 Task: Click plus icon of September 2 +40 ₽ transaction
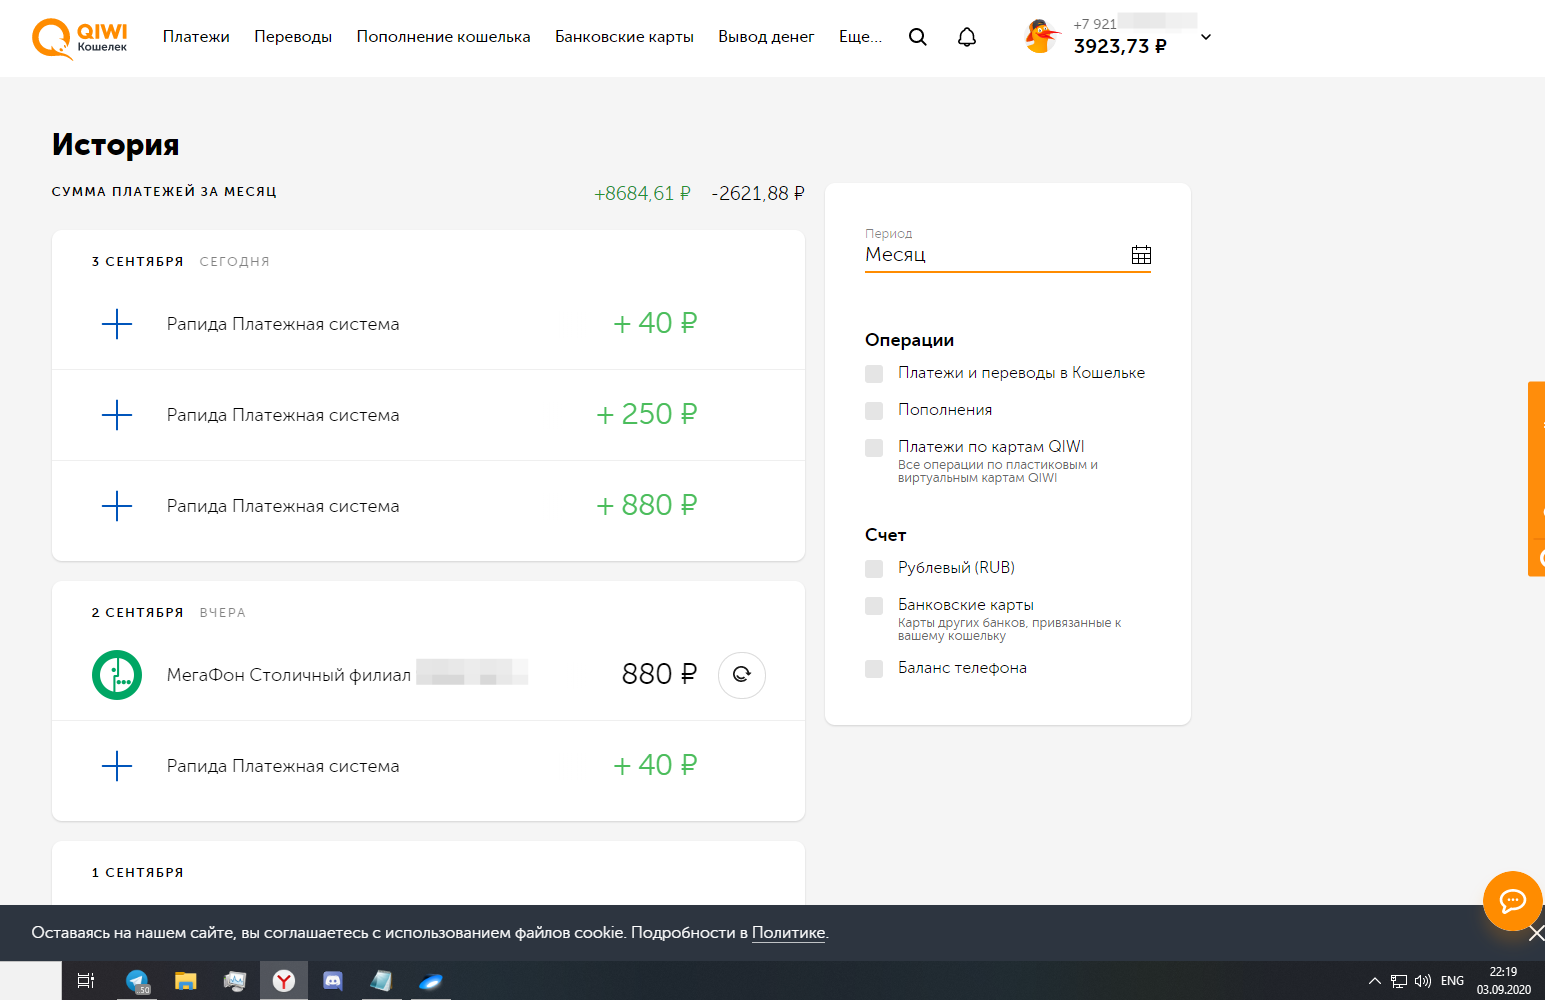pyautogui.click(x=117, y=766)
